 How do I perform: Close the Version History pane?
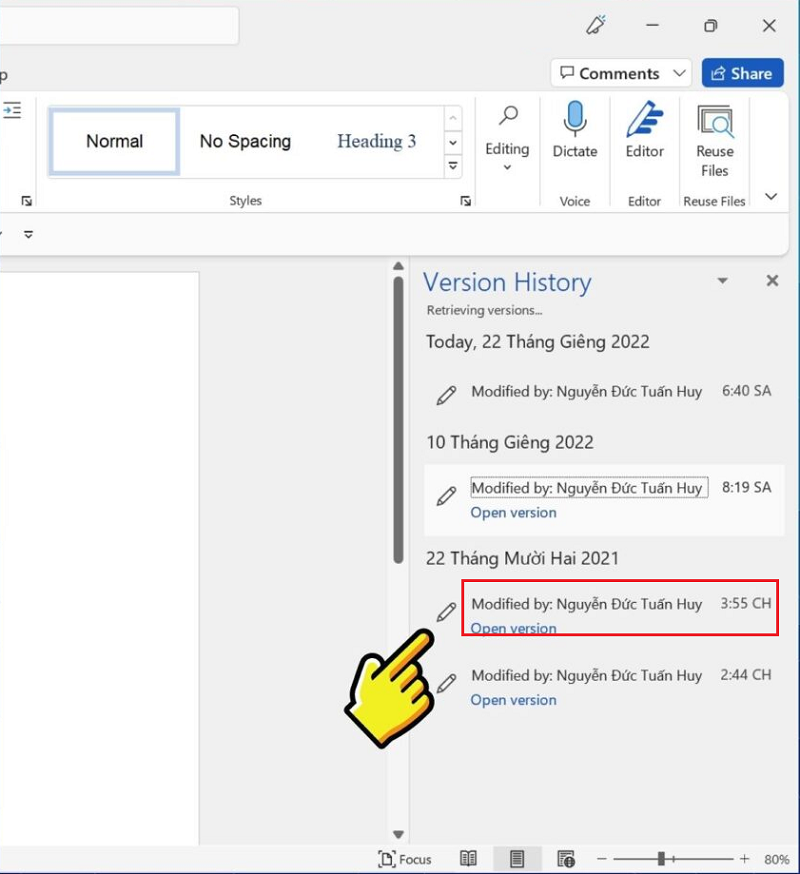tap(772, 281)
